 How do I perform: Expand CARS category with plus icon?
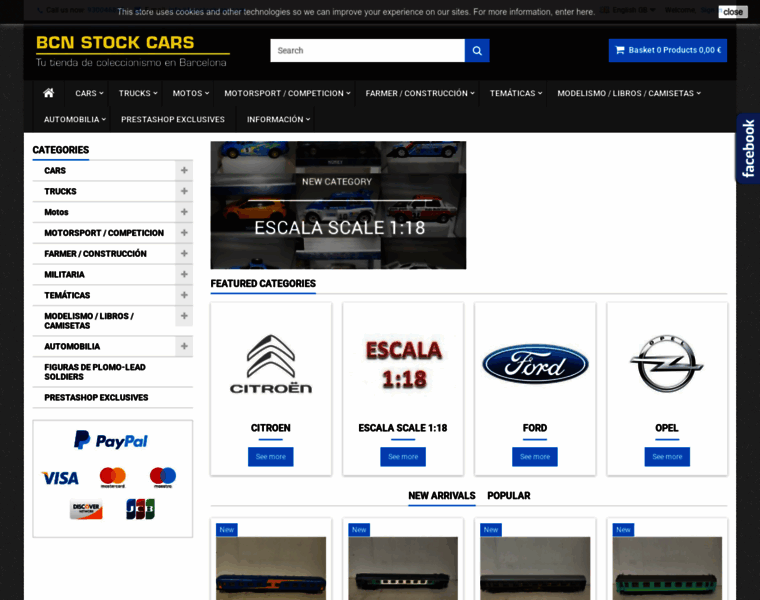pos(184,170)
